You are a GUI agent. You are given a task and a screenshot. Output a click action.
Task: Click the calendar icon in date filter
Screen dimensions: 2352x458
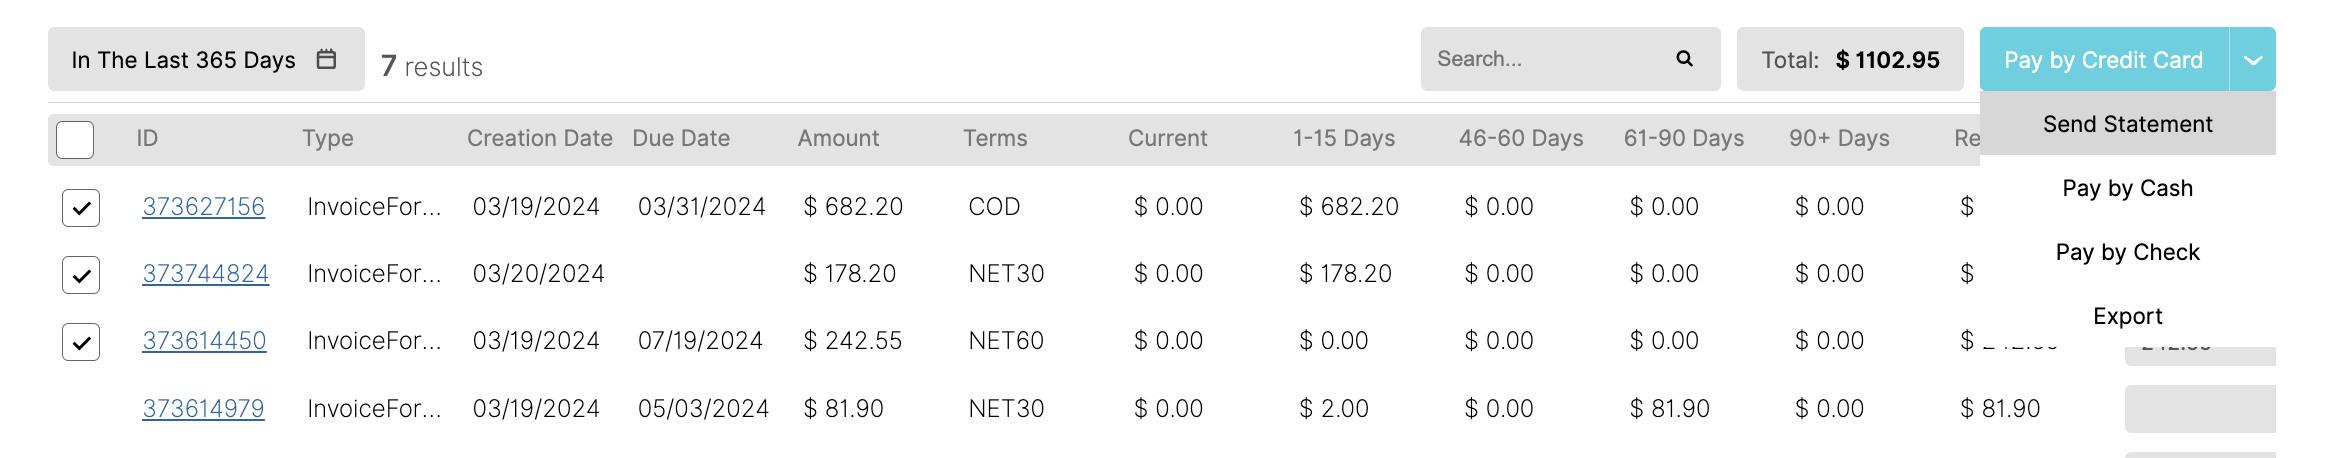pos(326,59)
